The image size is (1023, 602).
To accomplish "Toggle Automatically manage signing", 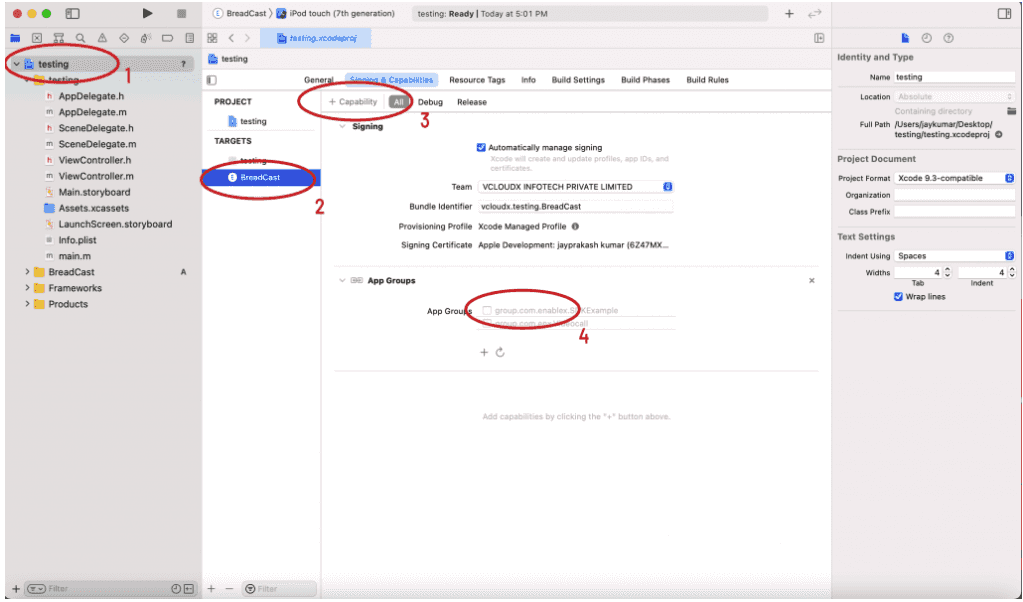I will tap(481, 147).
